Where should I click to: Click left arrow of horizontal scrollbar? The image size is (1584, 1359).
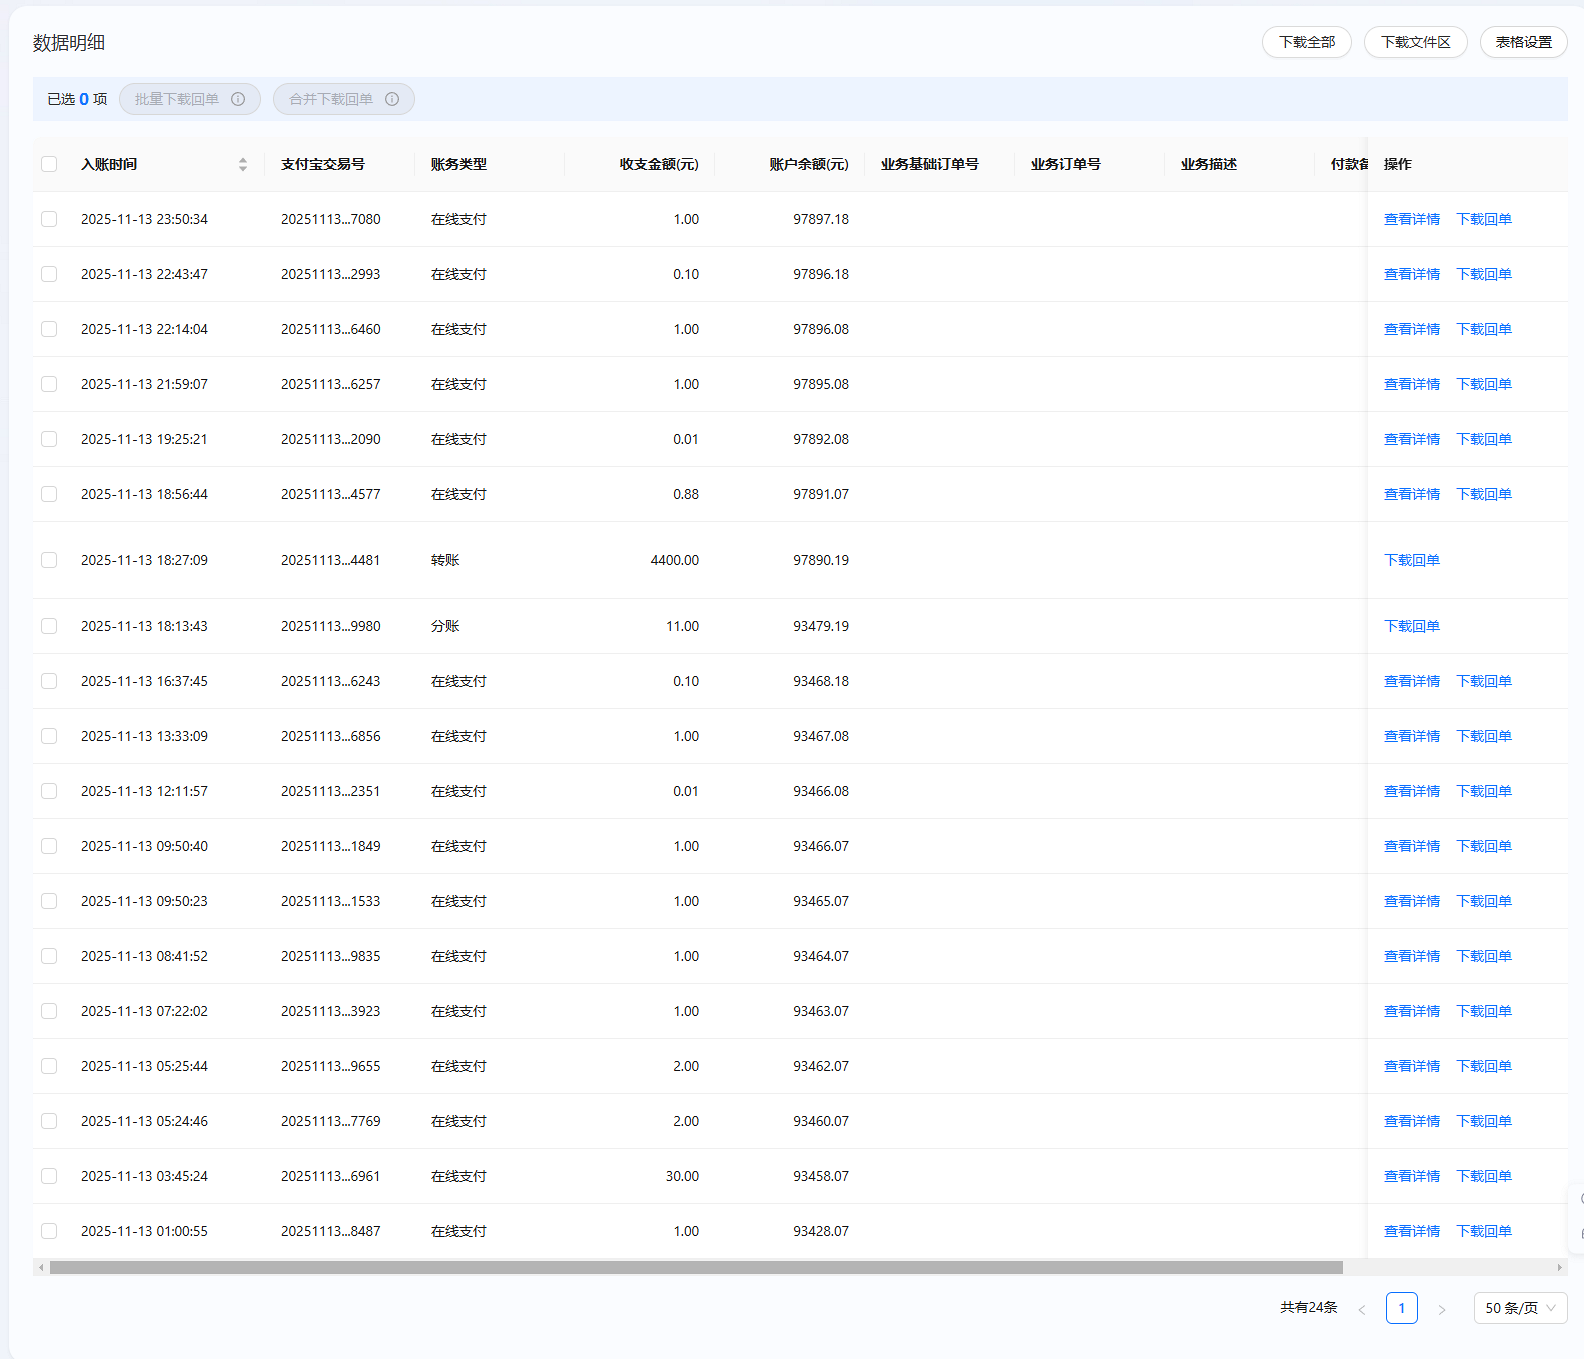tap(41, 1267)
